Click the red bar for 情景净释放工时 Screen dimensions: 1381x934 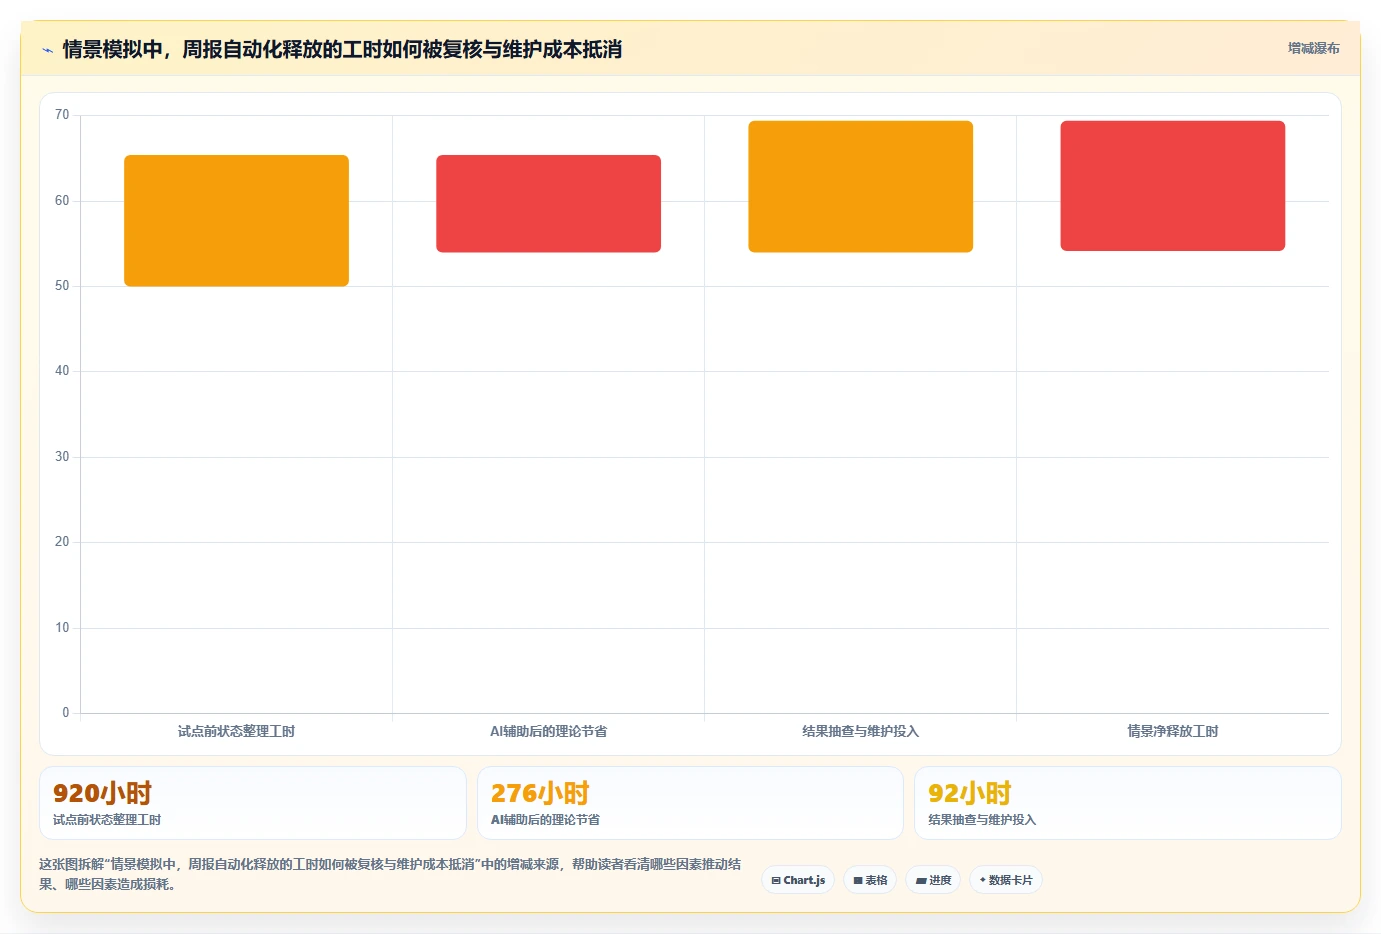pyautogui.click(x=1172, y=186)
